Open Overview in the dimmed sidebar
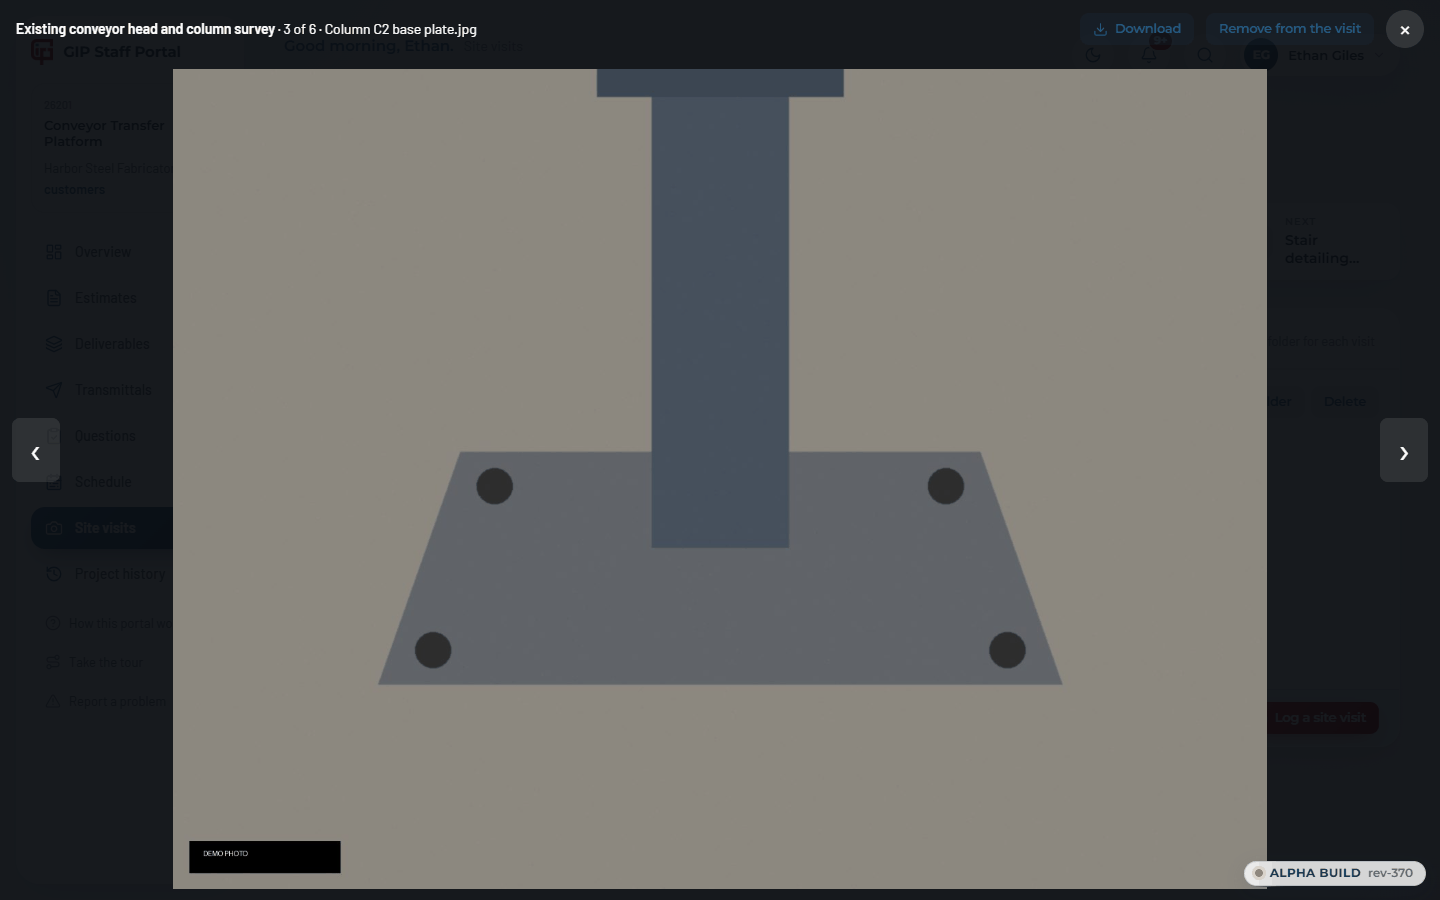This screenshot has height=900, width=1440. click(102, 252)
